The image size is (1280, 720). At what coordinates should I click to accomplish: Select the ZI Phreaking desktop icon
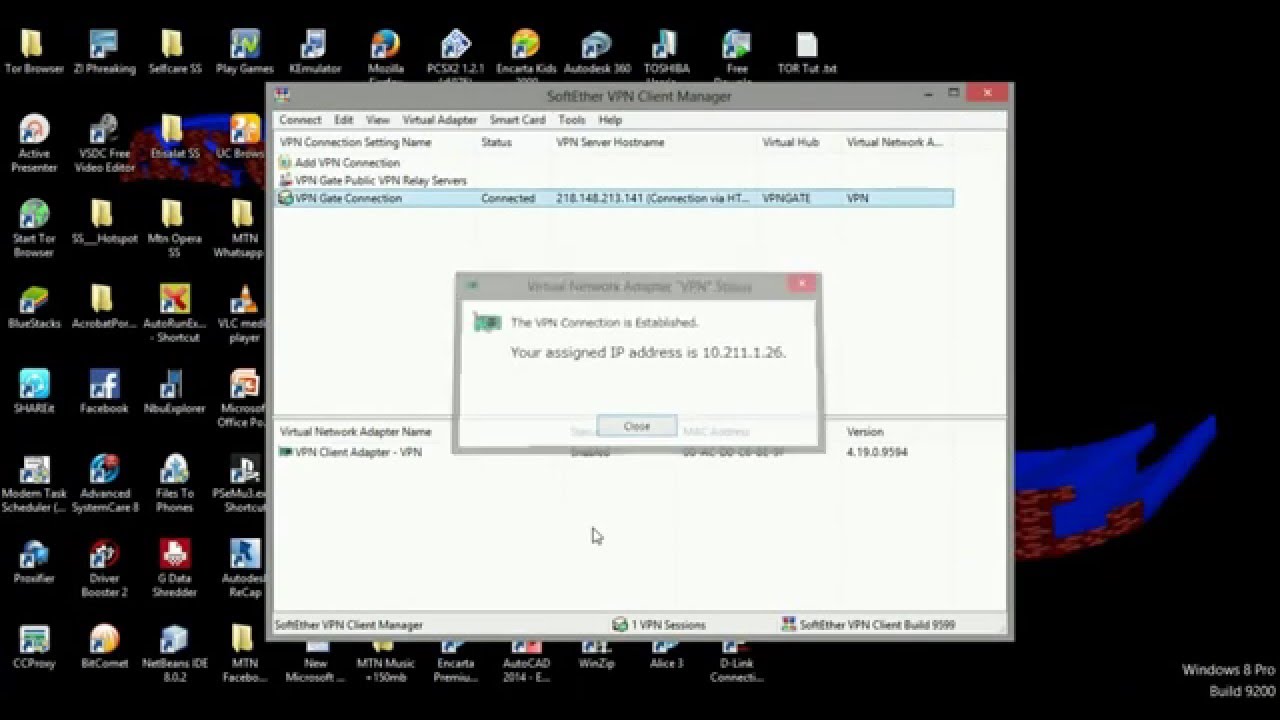[104, 53]
